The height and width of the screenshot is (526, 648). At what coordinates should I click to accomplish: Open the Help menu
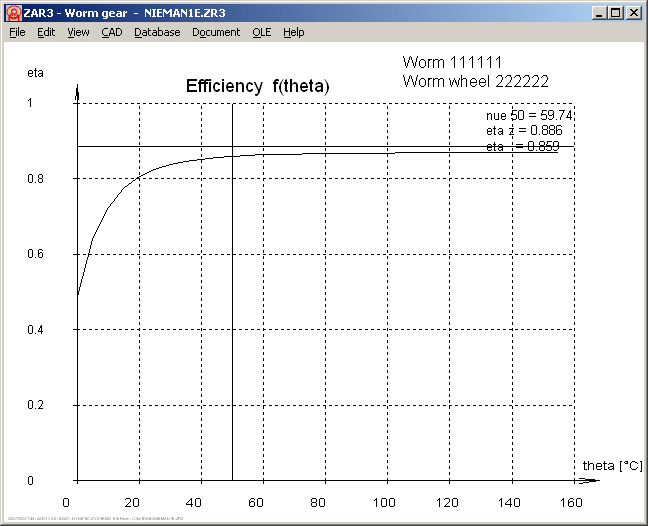coord(293,32)
